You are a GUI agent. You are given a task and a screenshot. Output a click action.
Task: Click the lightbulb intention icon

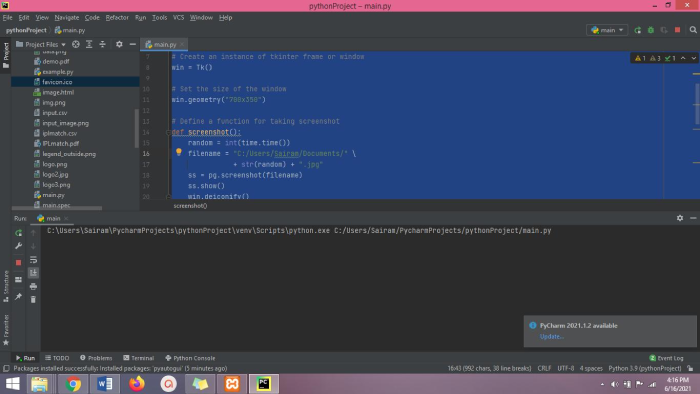179,152
